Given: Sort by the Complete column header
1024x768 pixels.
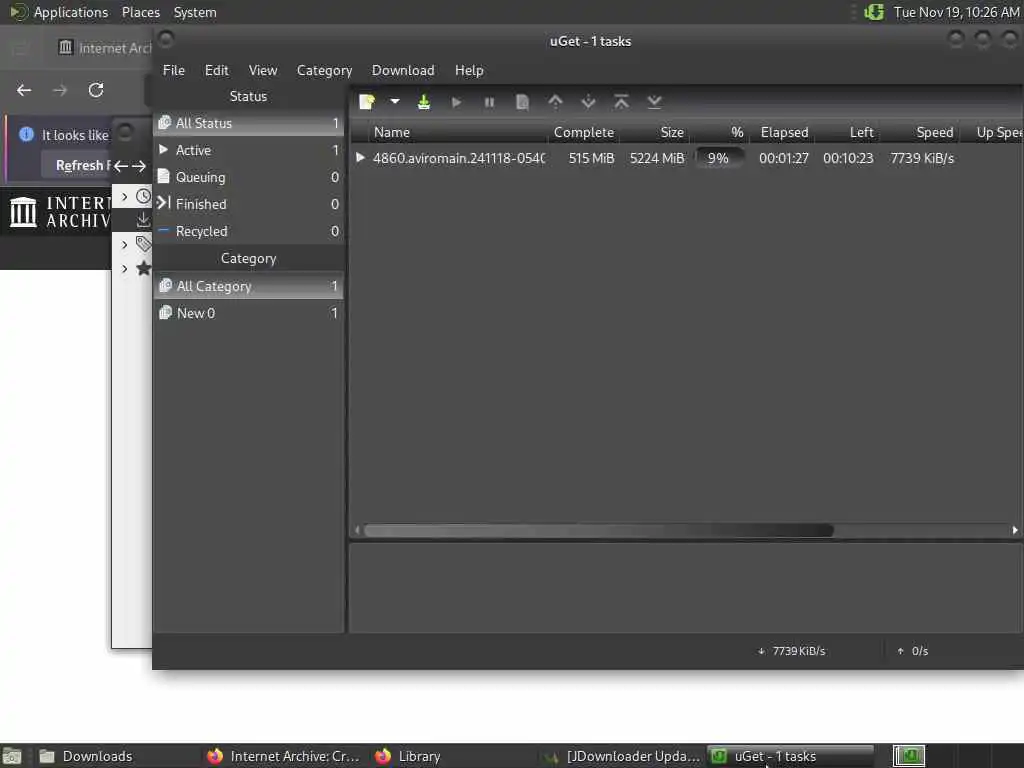Looking at the screenshot, I should [583, 133].
